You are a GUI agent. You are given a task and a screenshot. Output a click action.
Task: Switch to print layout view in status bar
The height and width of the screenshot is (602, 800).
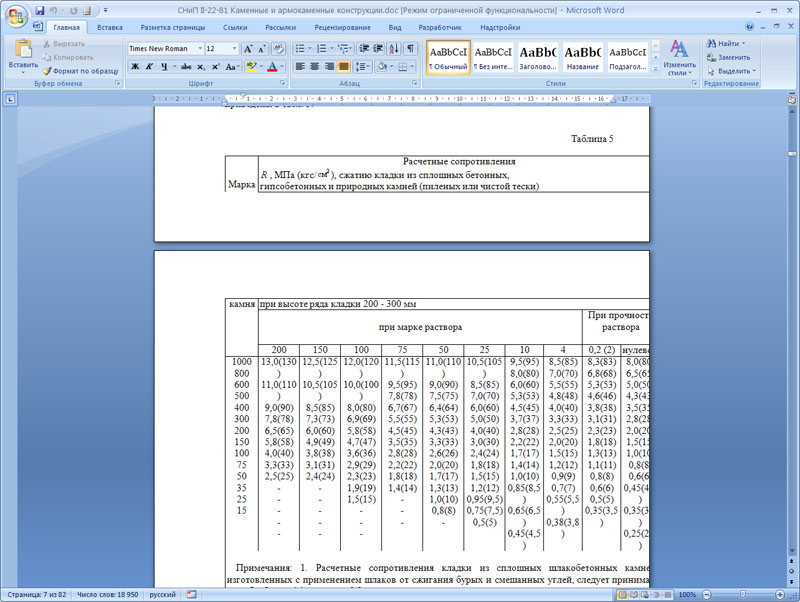[x=622, y=594]
